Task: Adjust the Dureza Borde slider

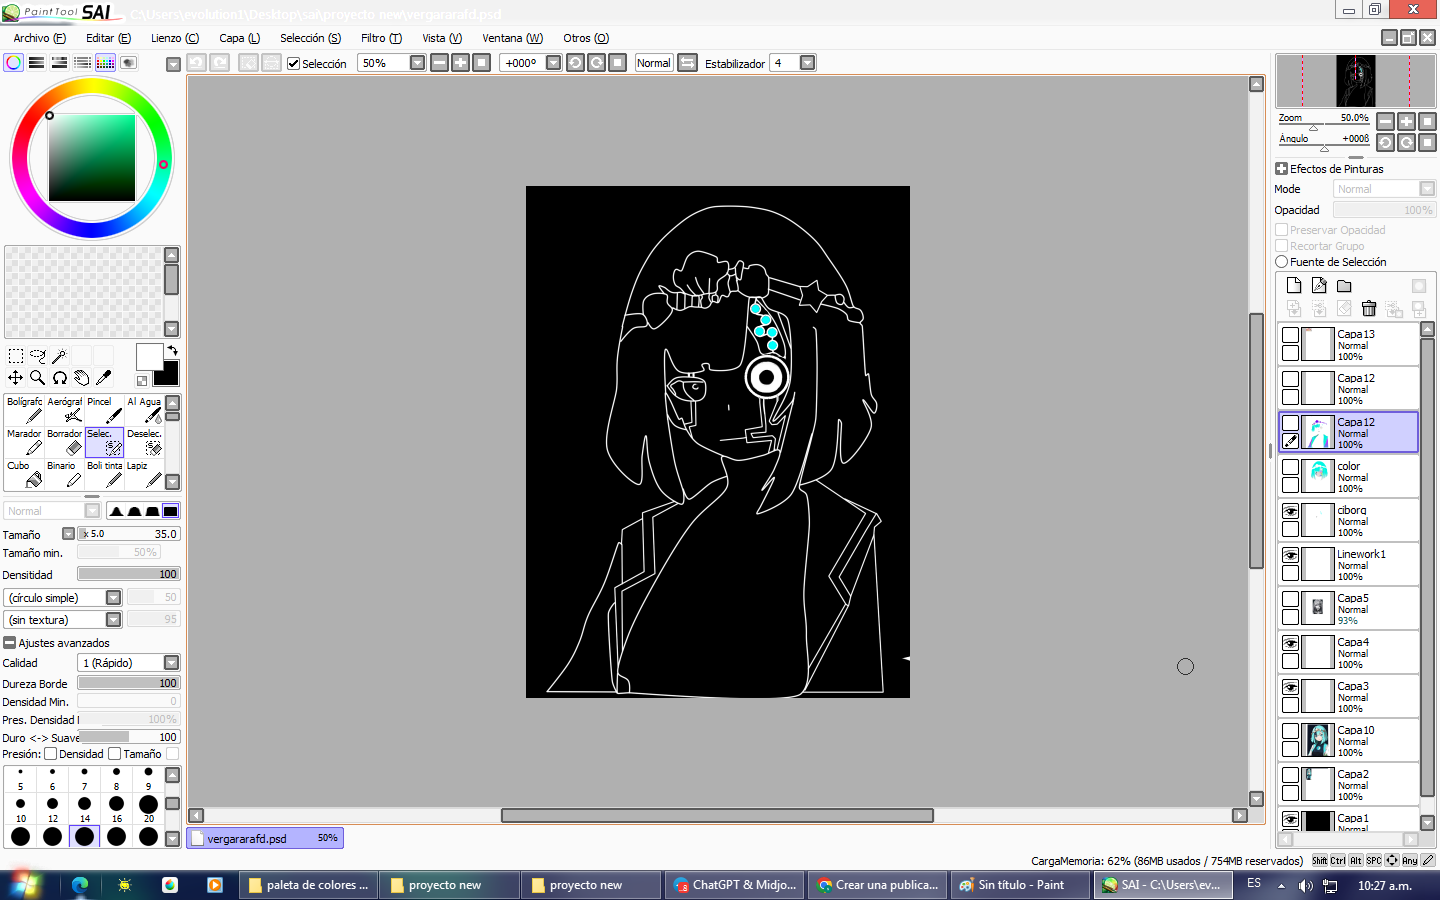Action: point(129,683)
